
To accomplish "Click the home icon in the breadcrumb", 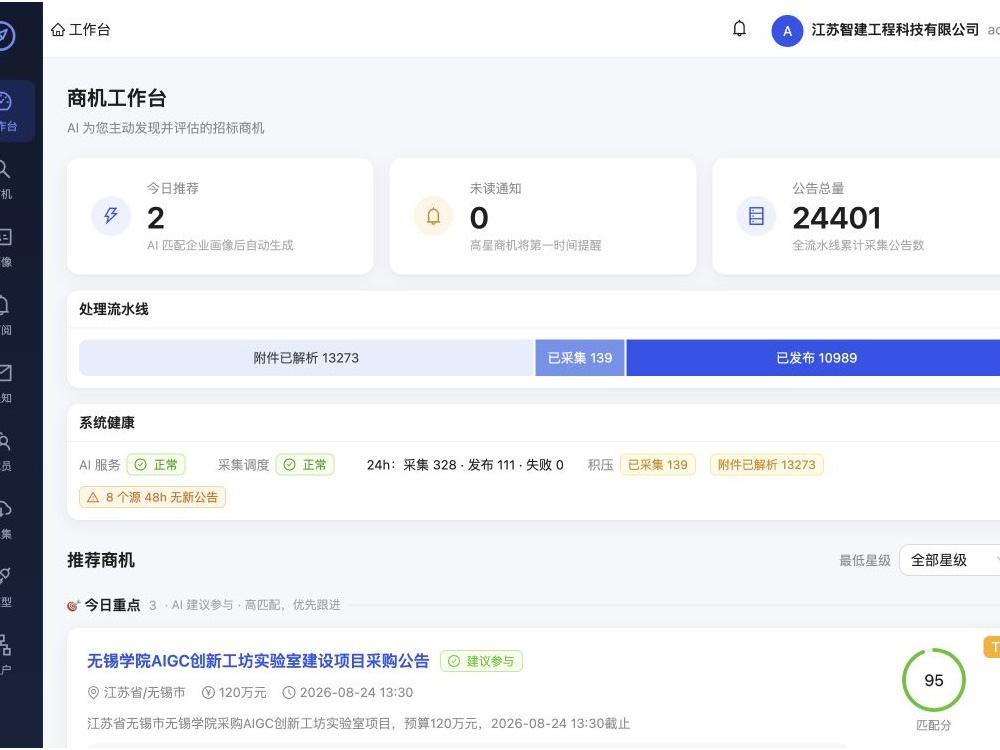I will click(57, 29).
